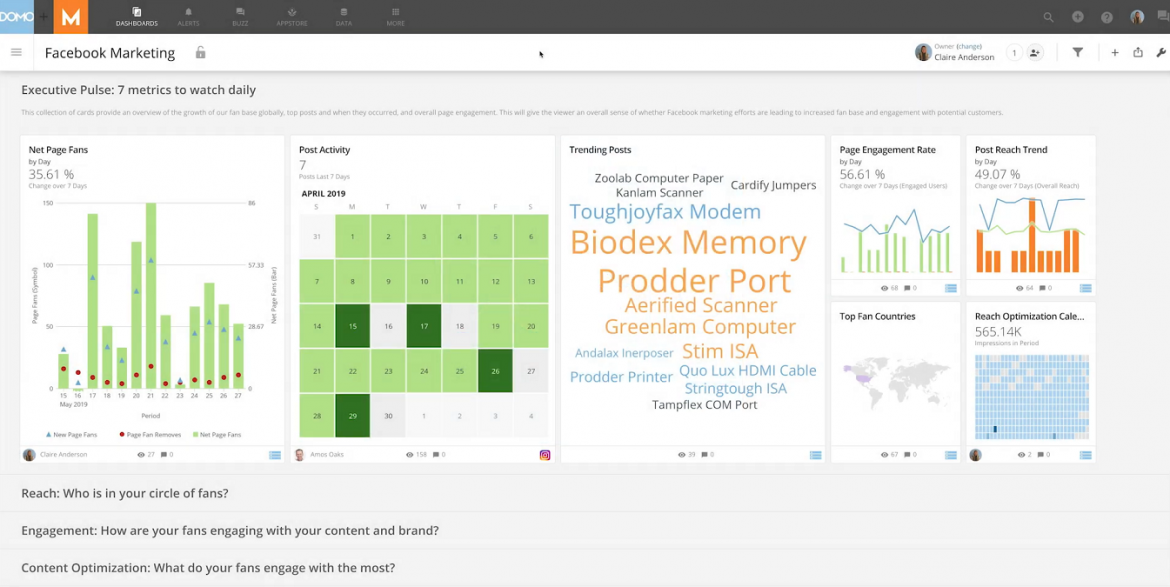The image size is (1170, 587).
Task: Switch to the Alerts navigation tab
Action: (x=188, y=16)
